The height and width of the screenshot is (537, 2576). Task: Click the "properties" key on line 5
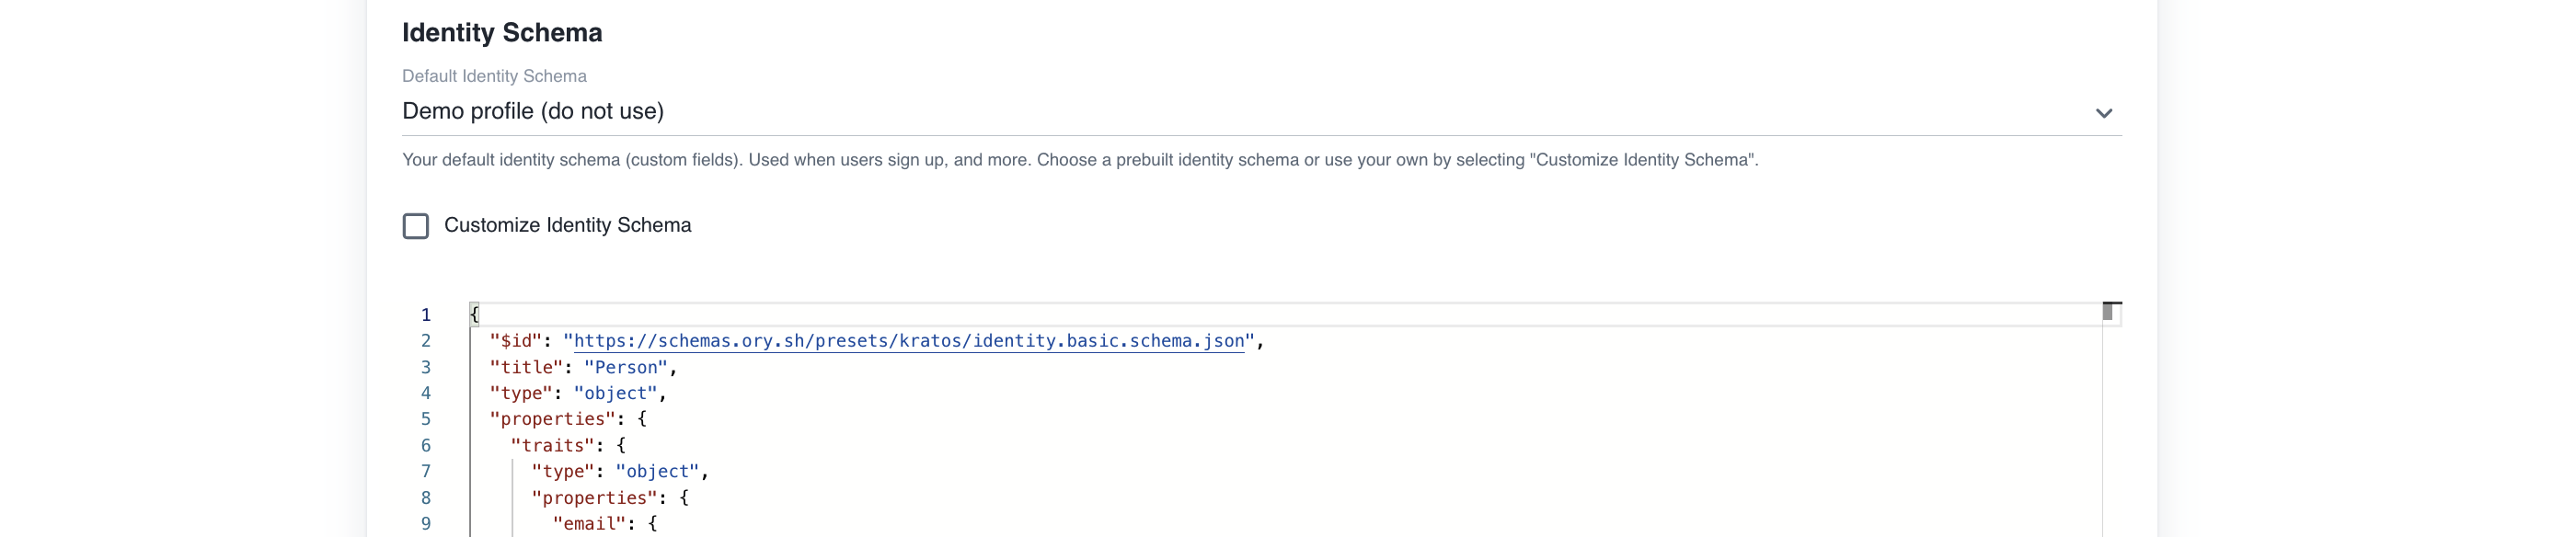(552, 419)
